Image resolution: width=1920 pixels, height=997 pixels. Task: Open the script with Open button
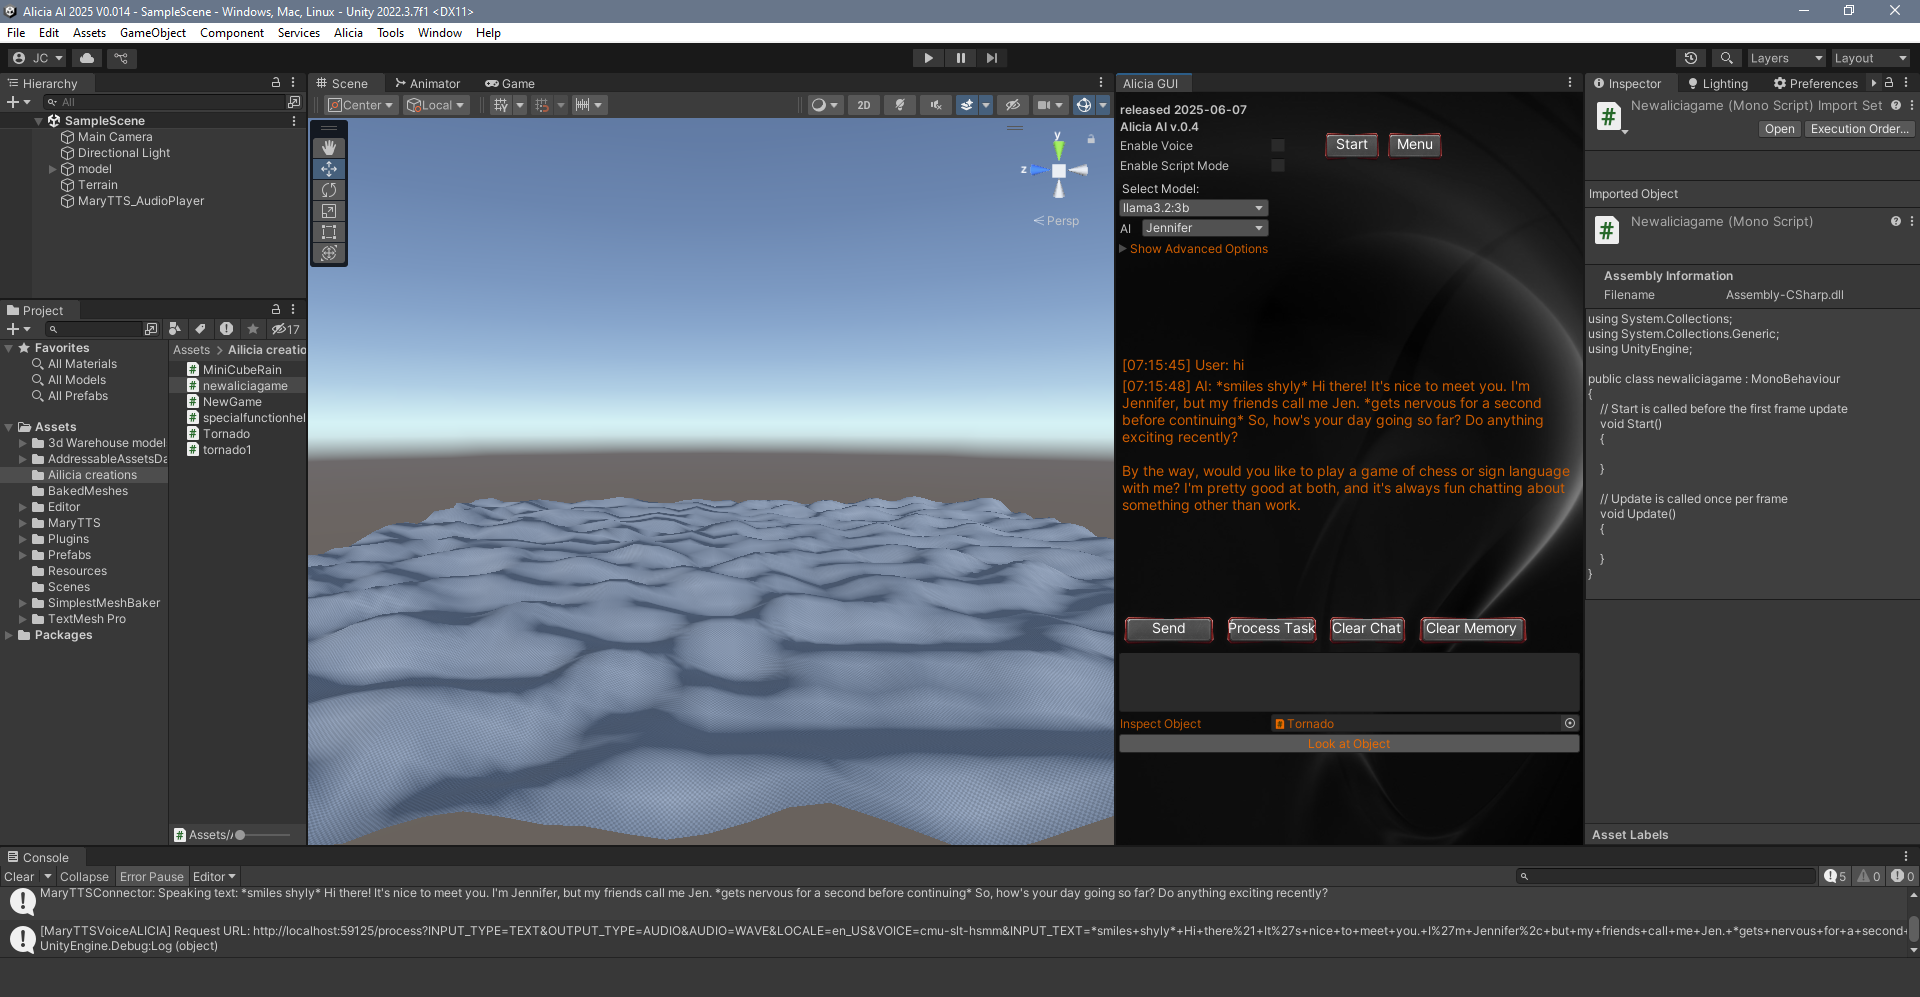(1779, 129)
